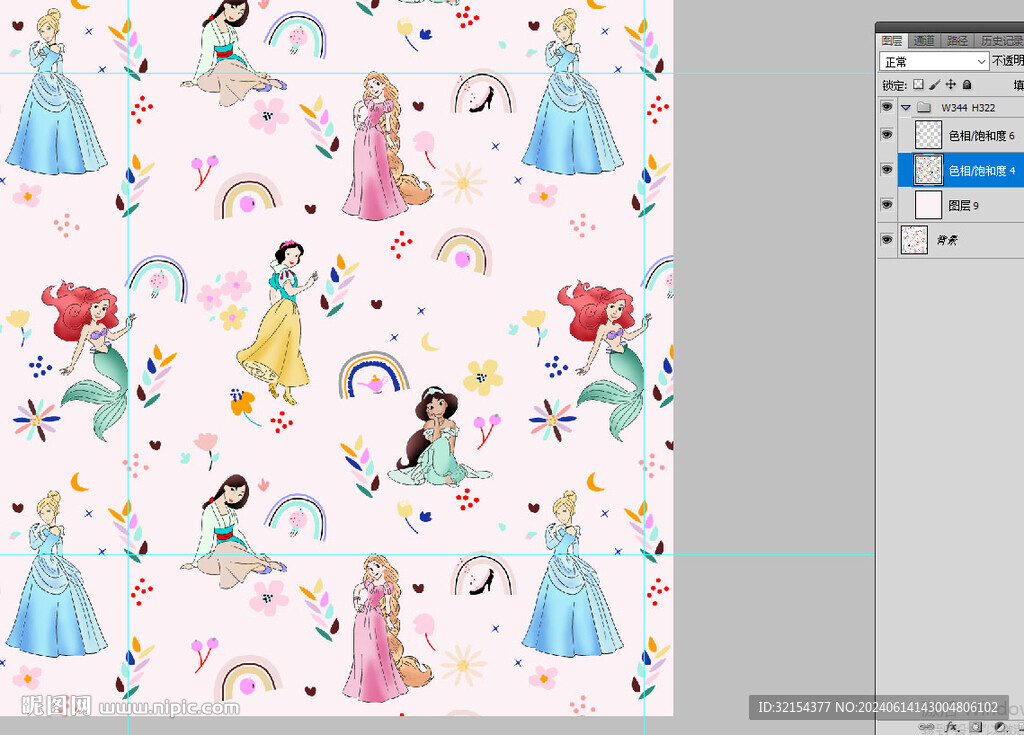
Task: Lock image pixels with the brush icon
Action: coord(935,84)
